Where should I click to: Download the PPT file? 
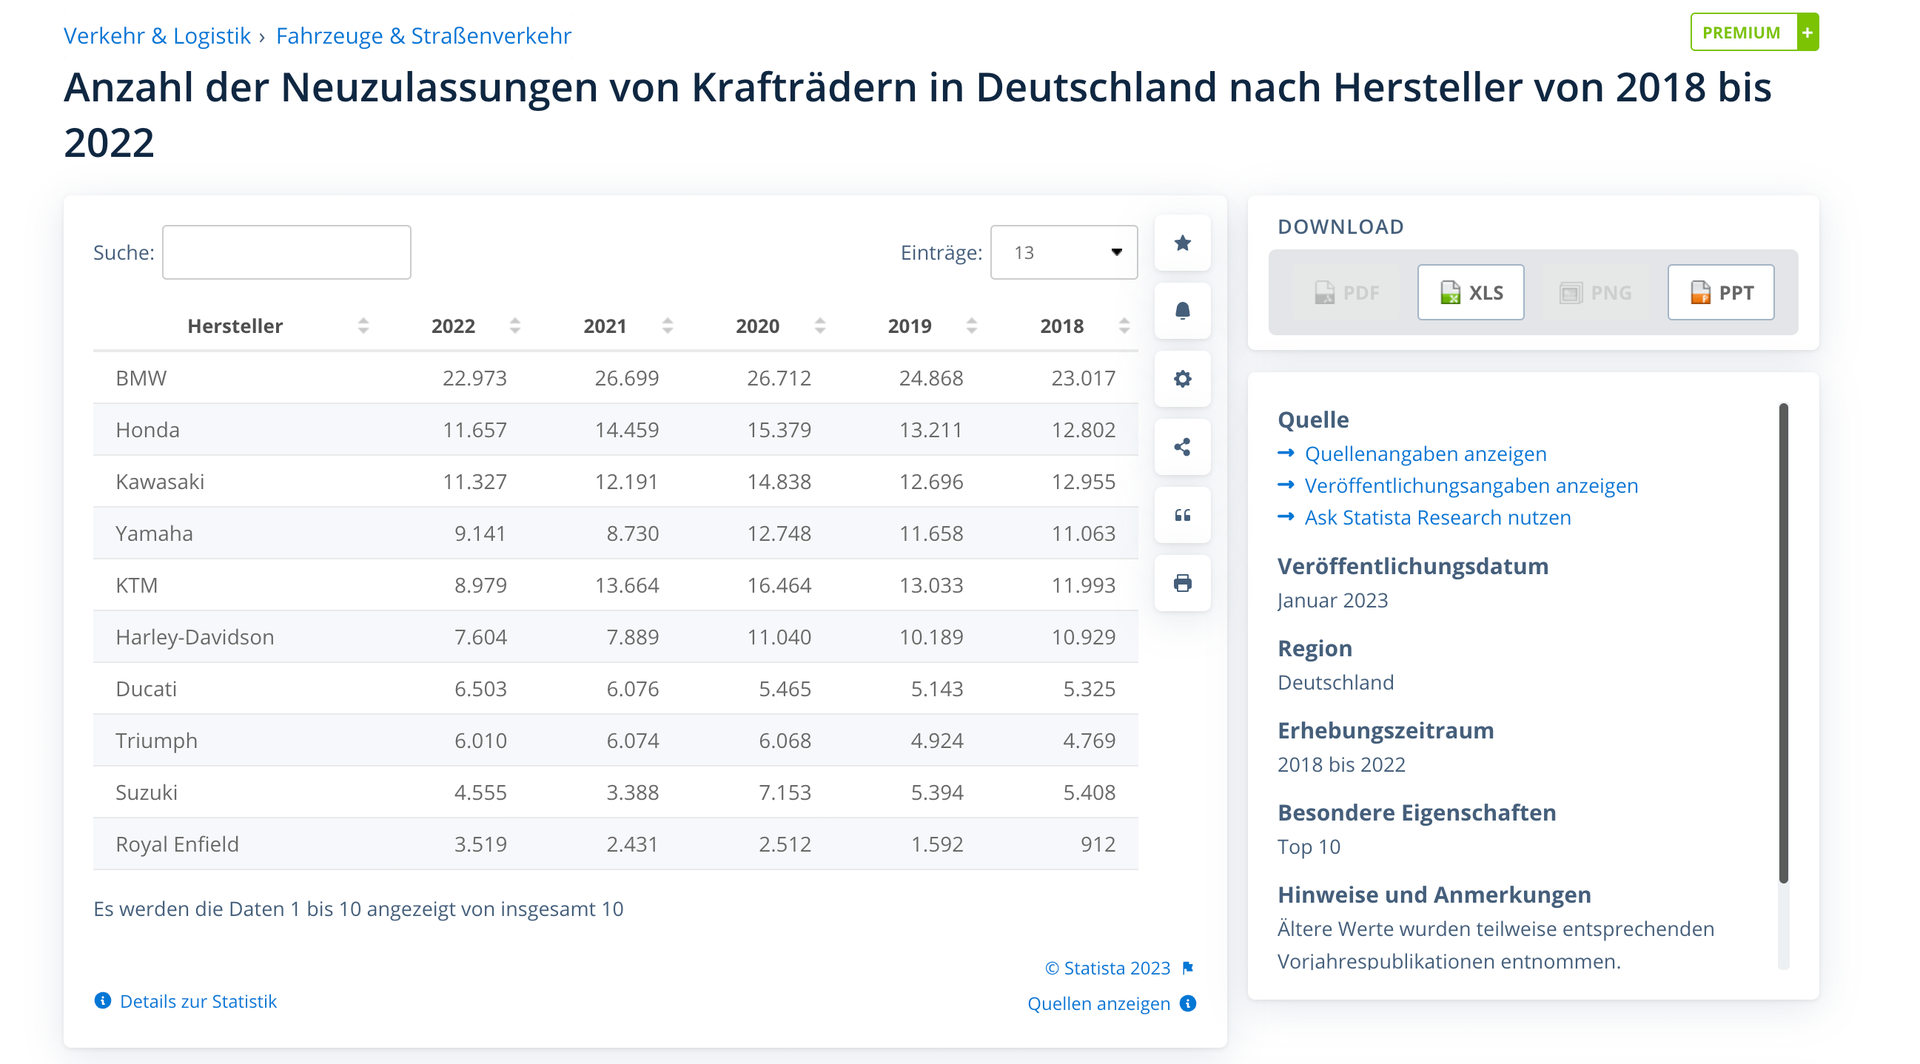coord(1720,292)
